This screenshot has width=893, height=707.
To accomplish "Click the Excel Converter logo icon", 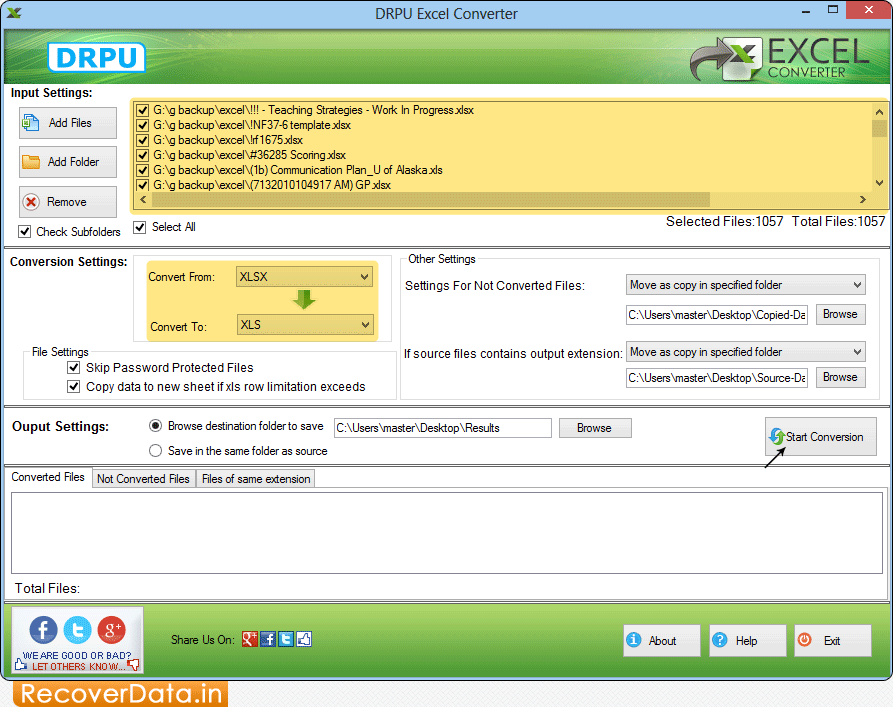I will point(726,59).
